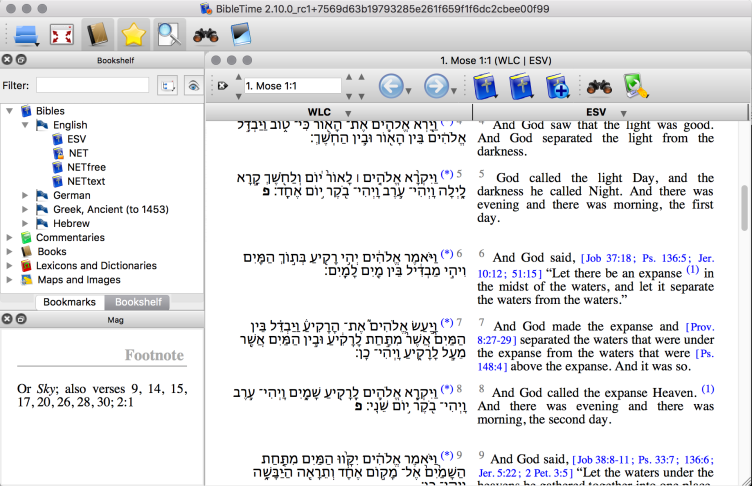
Task: Click the green display settings magnifier icon
Action: pyautogui.click(x=636, y=86)
